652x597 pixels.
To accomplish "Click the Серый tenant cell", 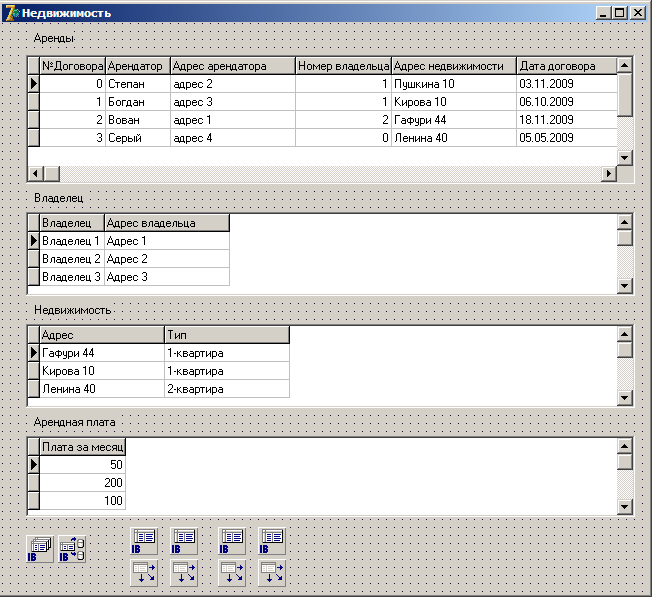I will click(138, 138).
